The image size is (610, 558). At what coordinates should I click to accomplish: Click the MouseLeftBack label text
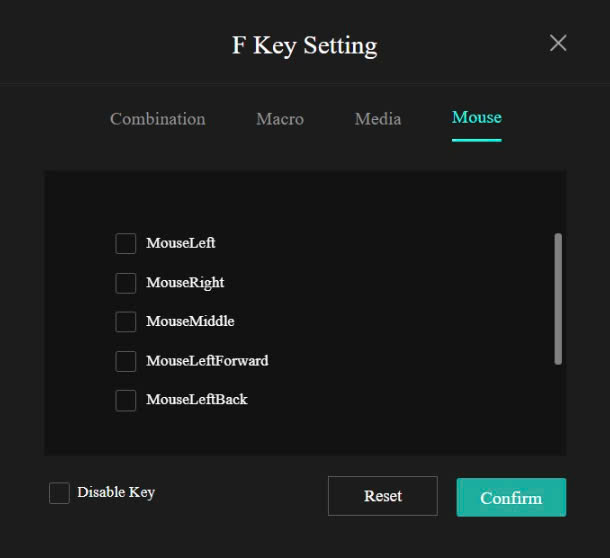pyautogui.click(x=197, y=400)
